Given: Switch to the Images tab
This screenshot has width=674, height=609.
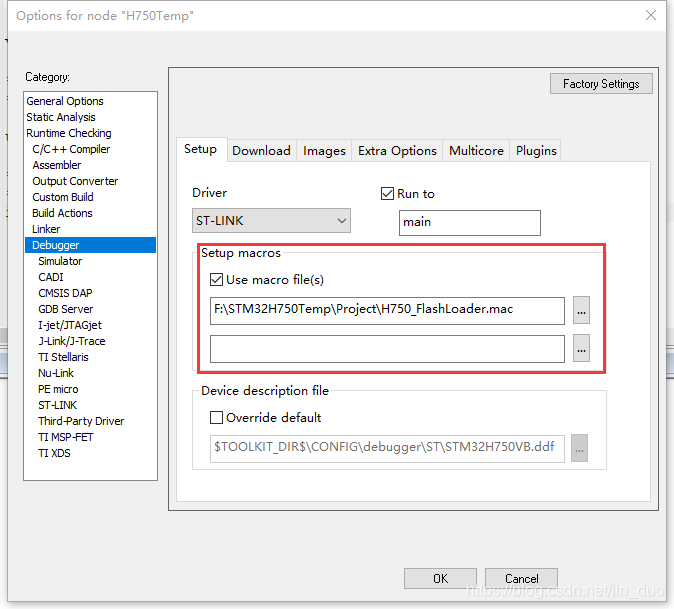Looking at the screenshot, I should (324, 151).
